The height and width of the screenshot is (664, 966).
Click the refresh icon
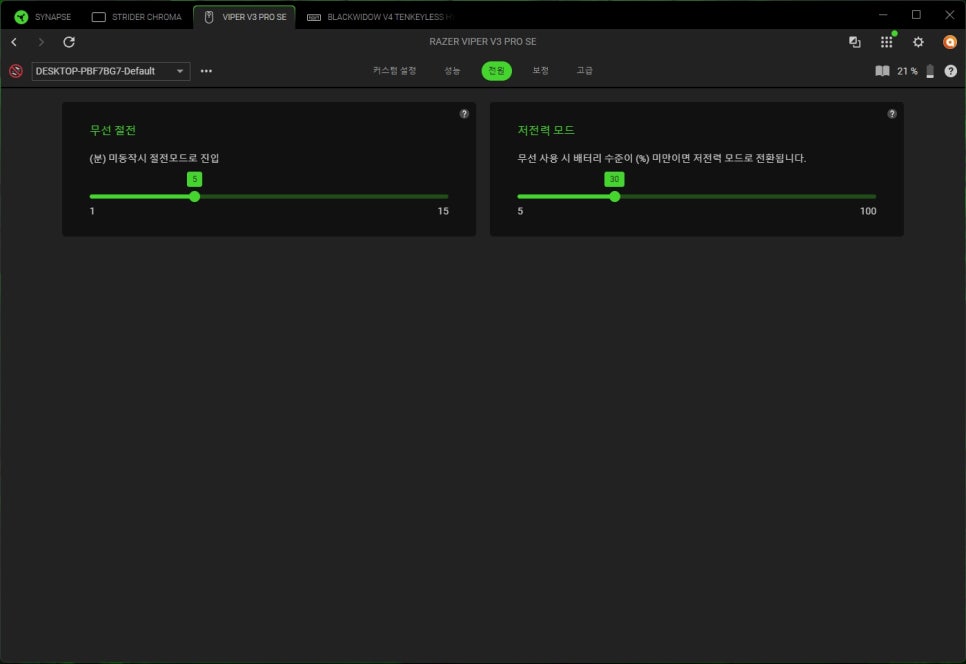69,42
